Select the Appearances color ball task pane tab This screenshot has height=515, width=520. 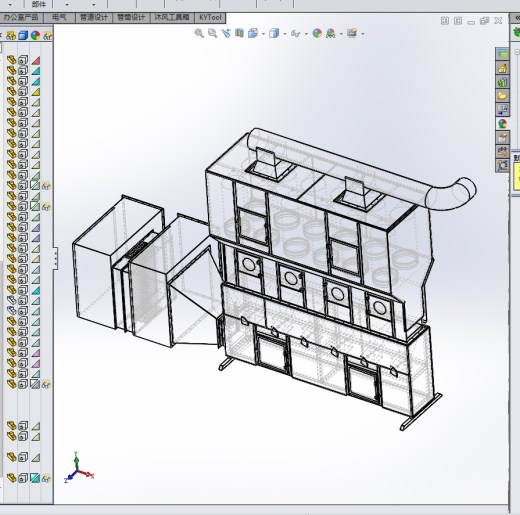tap(502, 124)
